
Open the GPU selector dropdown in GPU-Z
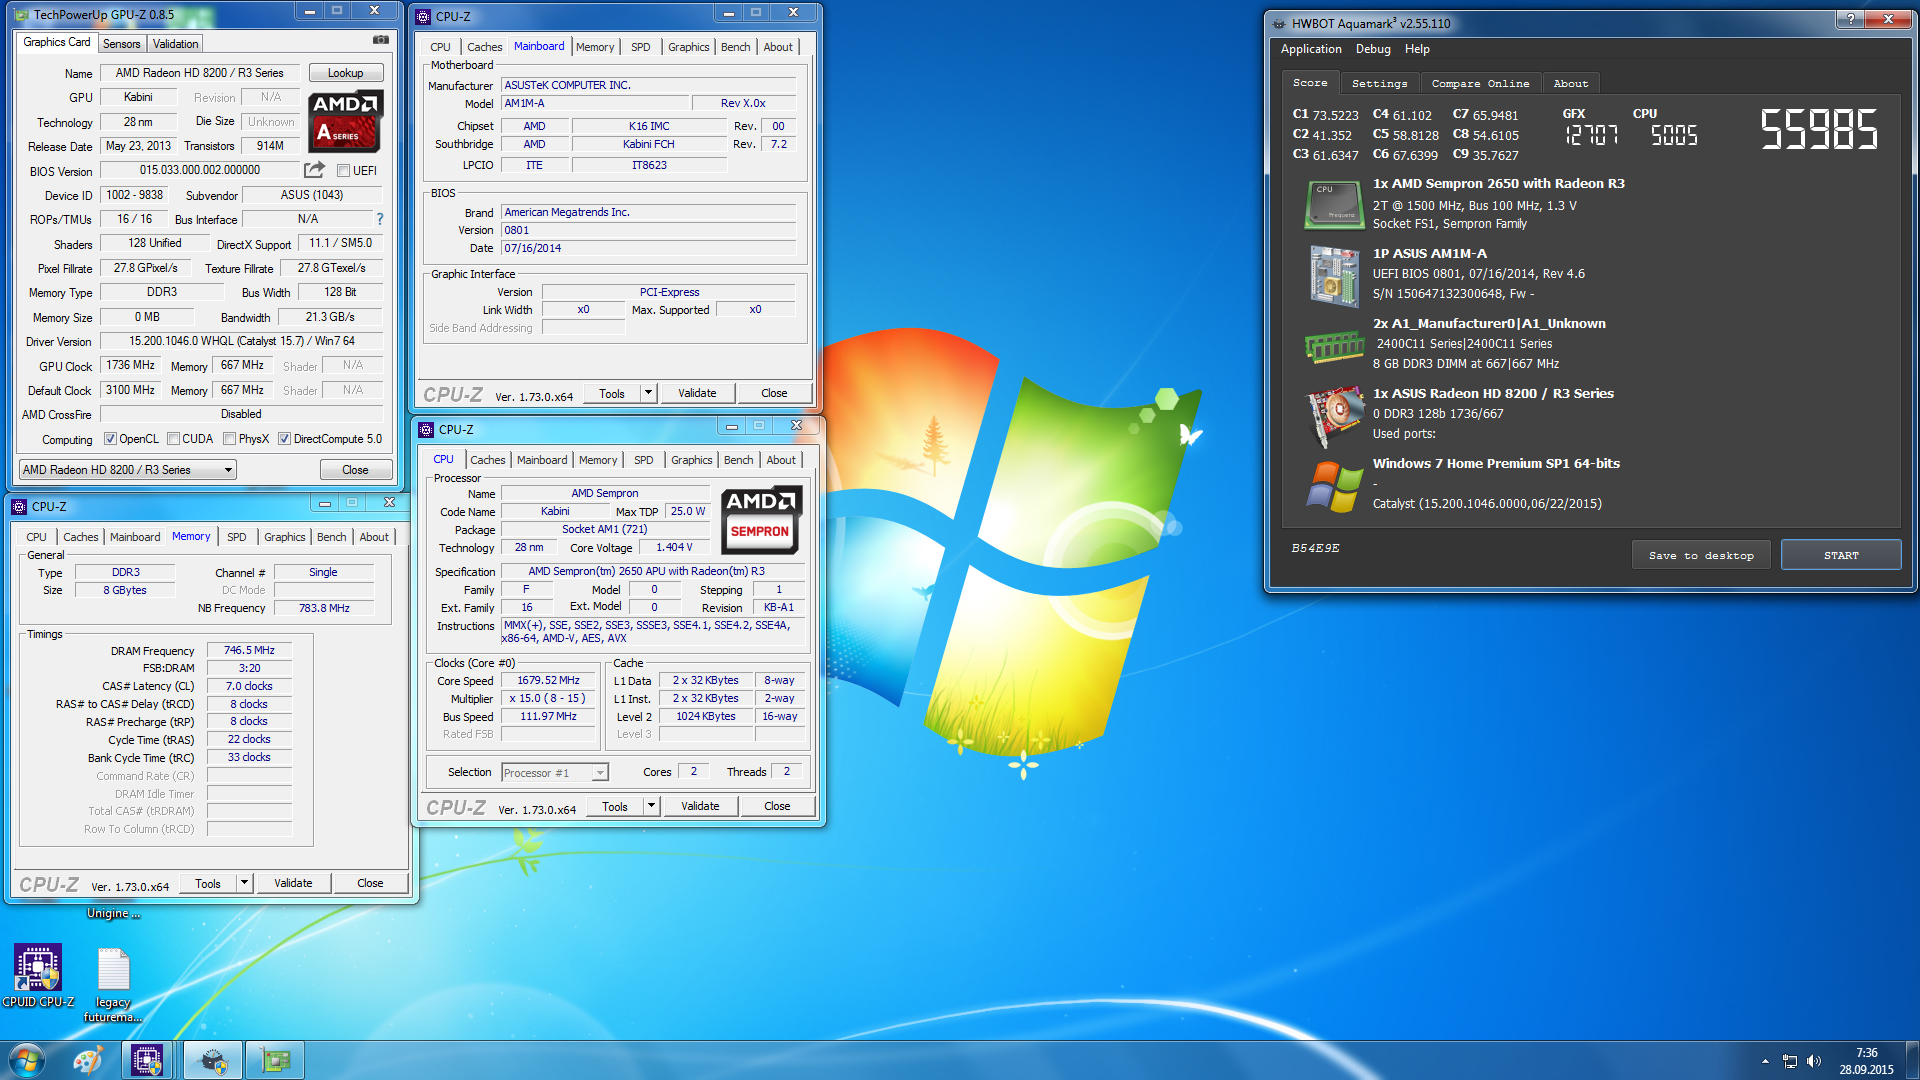[127, 470]
